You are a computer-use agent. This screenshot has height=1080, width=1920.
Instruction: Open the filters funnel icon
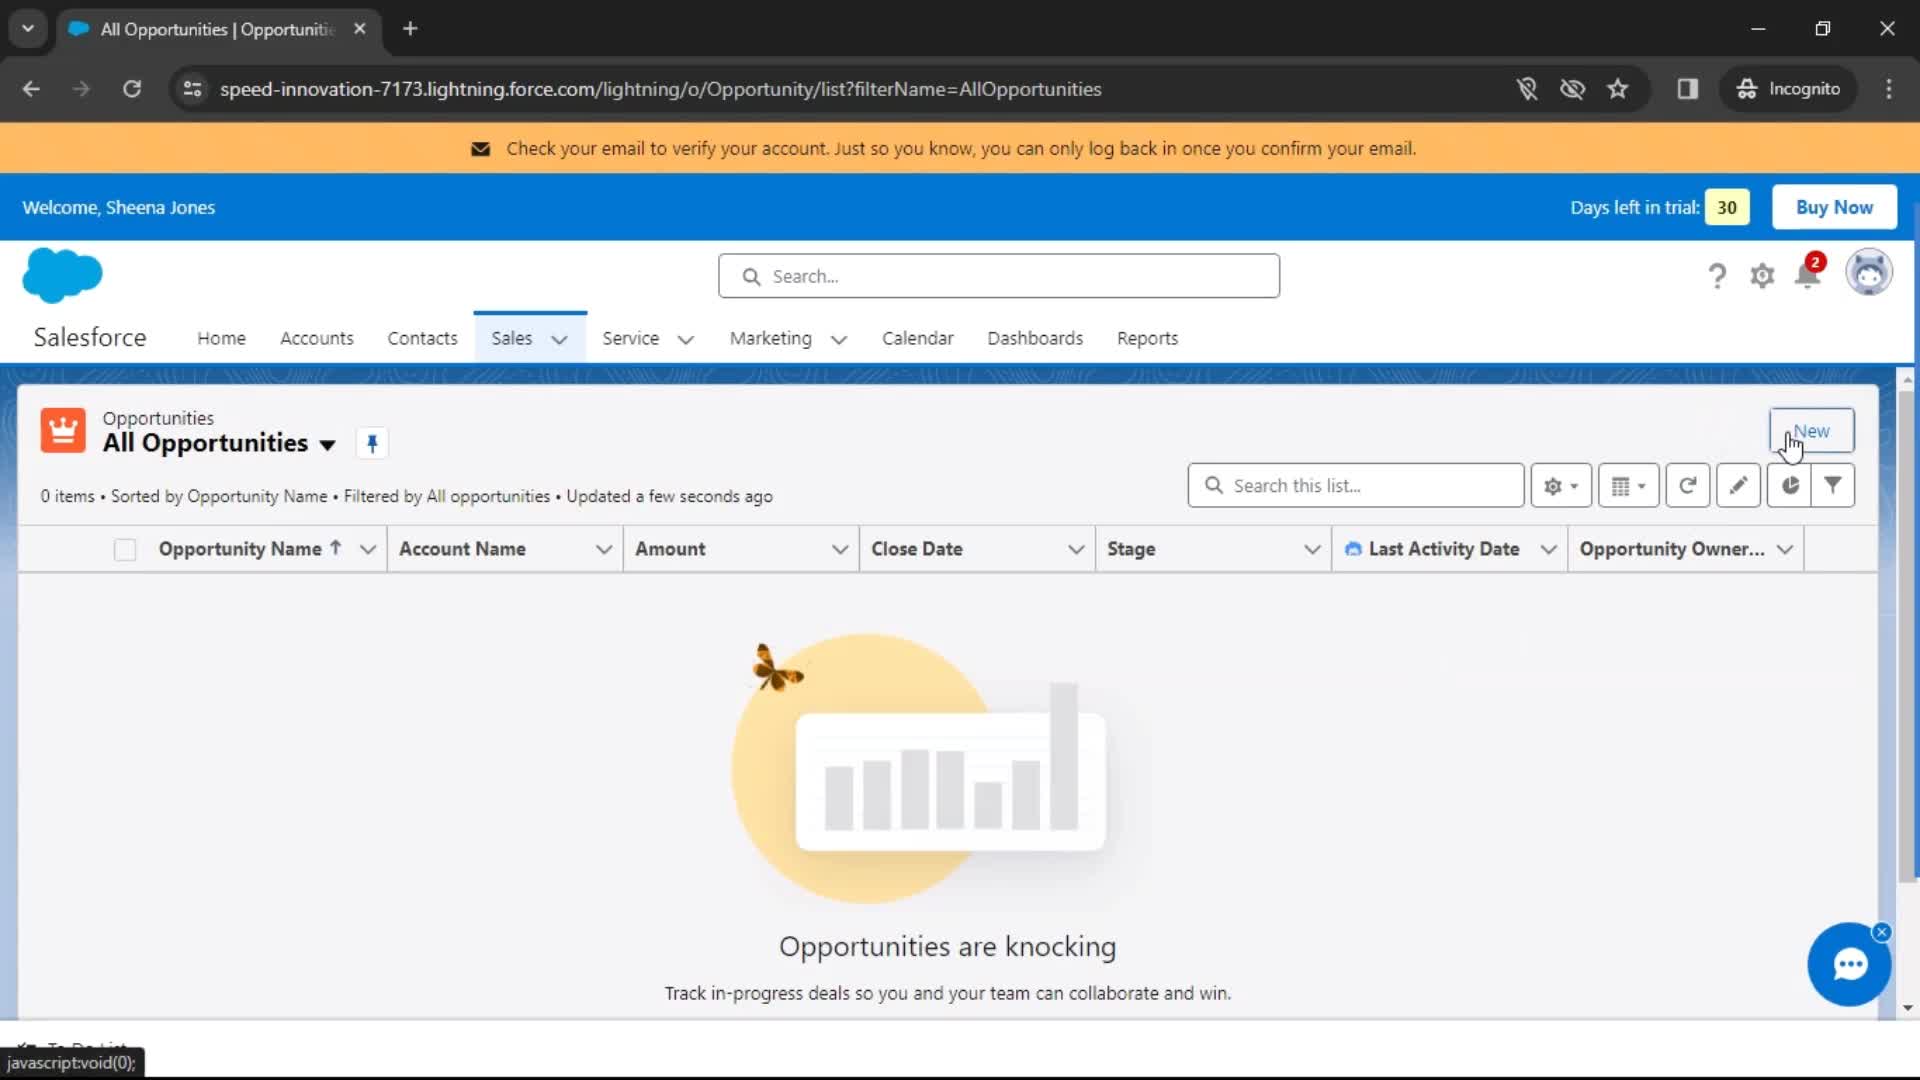[1833, 486]
